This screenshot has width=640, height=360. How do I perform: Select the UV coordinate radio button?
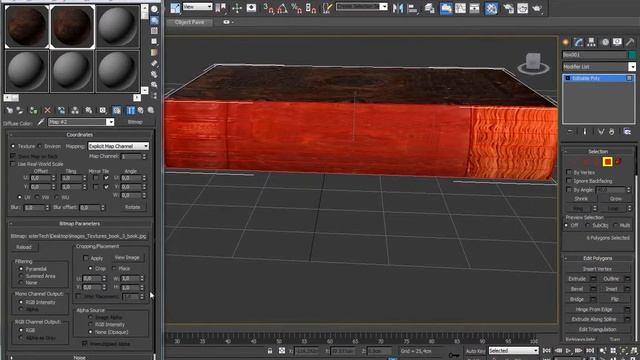[x=19, y=197]
